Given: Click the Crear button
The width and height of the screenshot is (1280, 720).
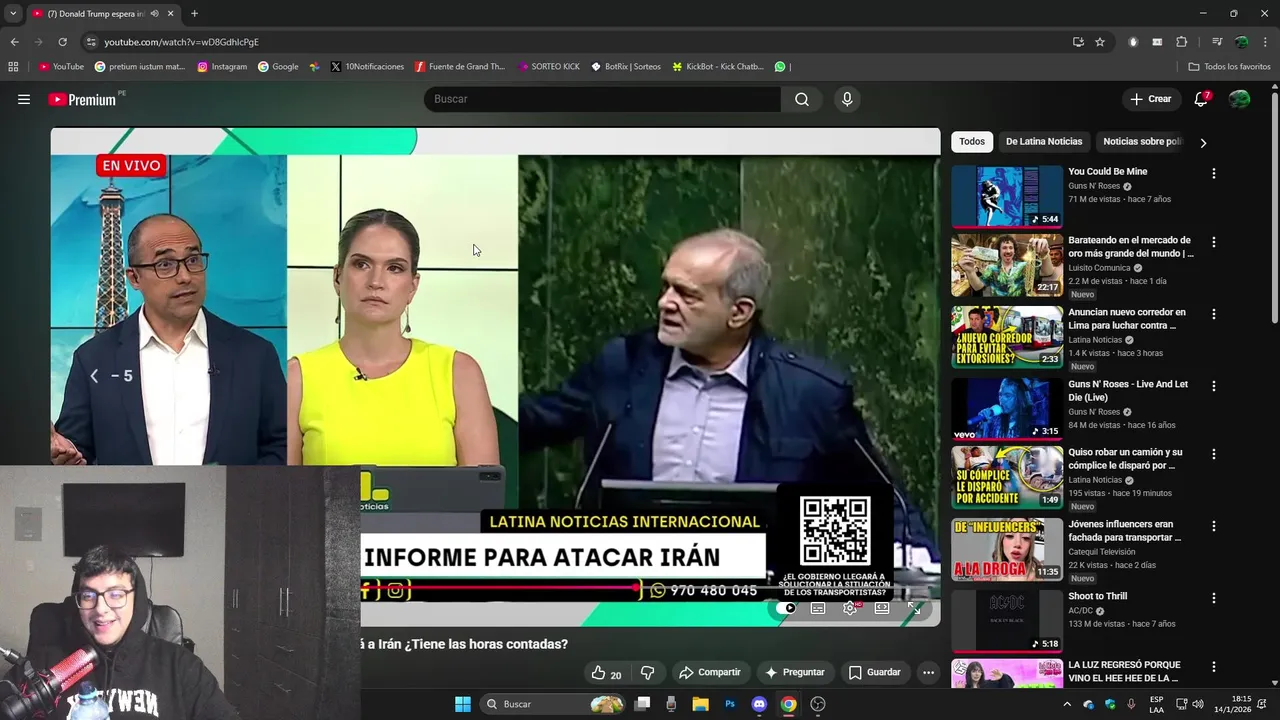Looking at the screenshot, I should 1151,99.
